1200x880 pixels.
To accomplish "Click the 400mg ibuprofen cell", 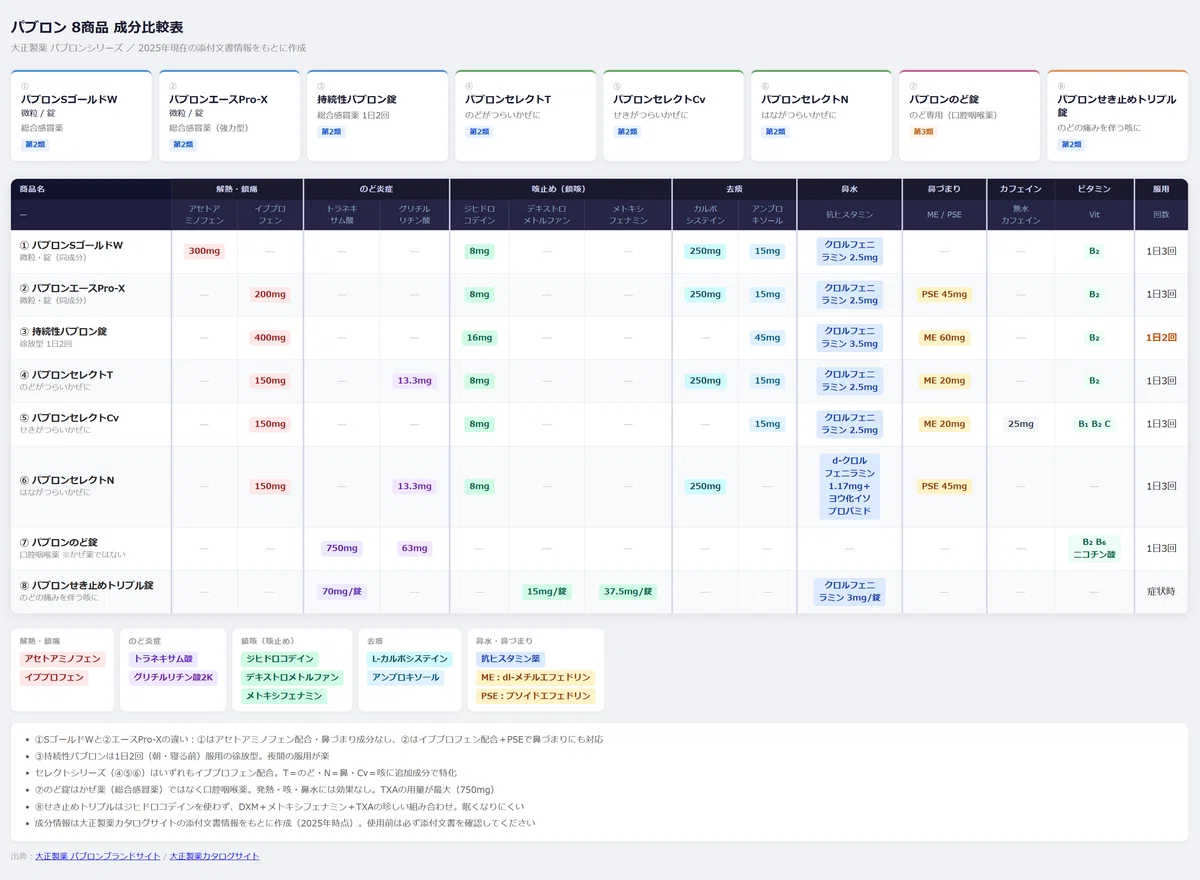I will tap(270, 337).
